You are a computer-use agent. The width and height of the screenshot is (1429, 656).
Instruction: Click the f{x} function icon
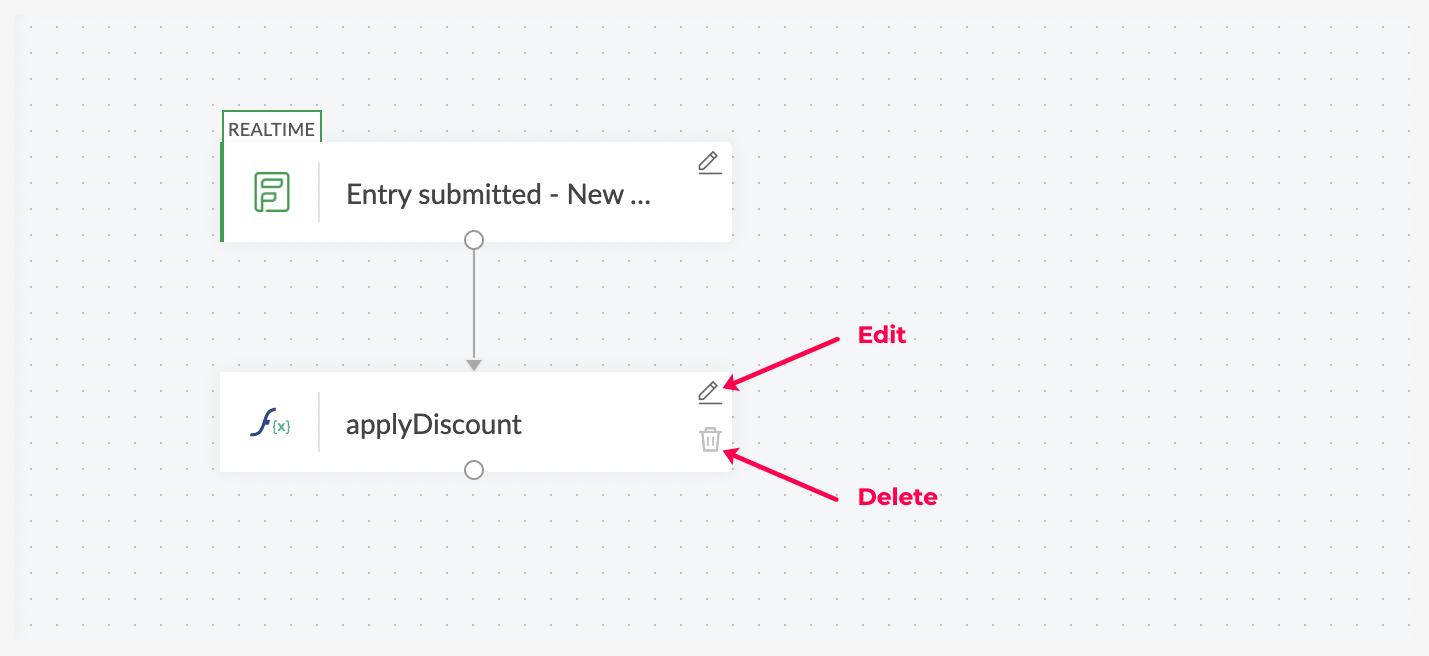point(270,423)
